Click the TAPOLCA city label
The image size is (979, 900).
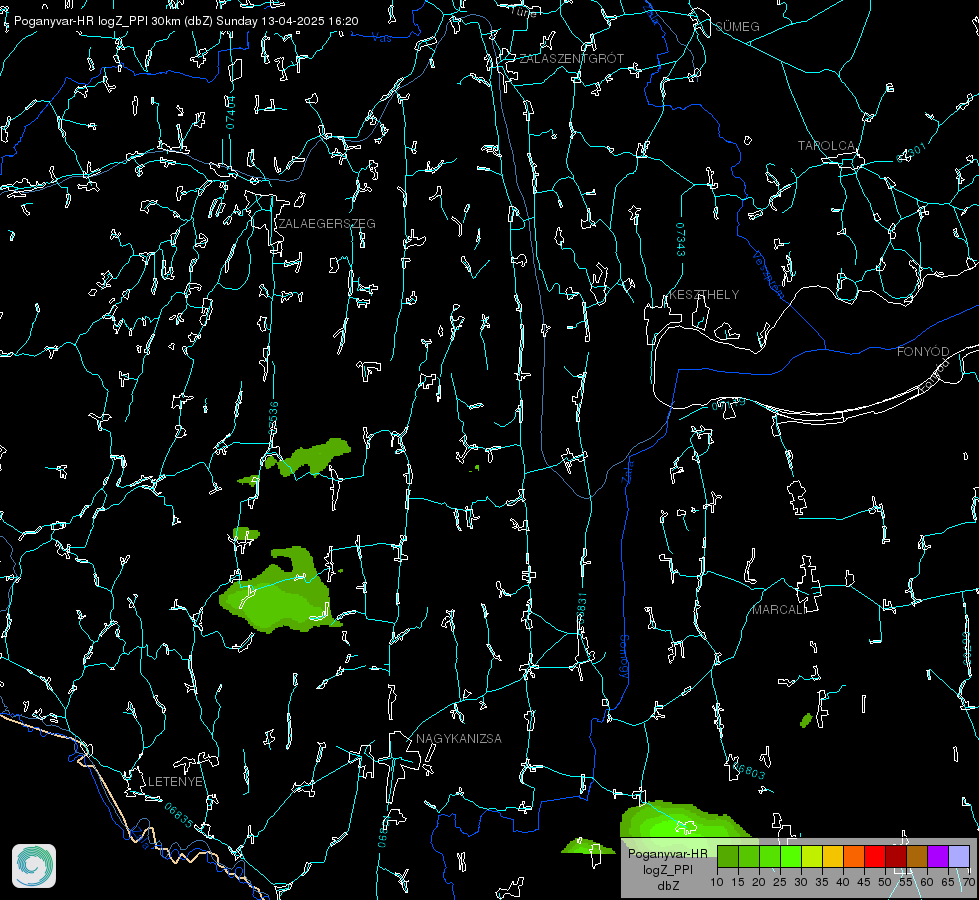click(826, 146)
